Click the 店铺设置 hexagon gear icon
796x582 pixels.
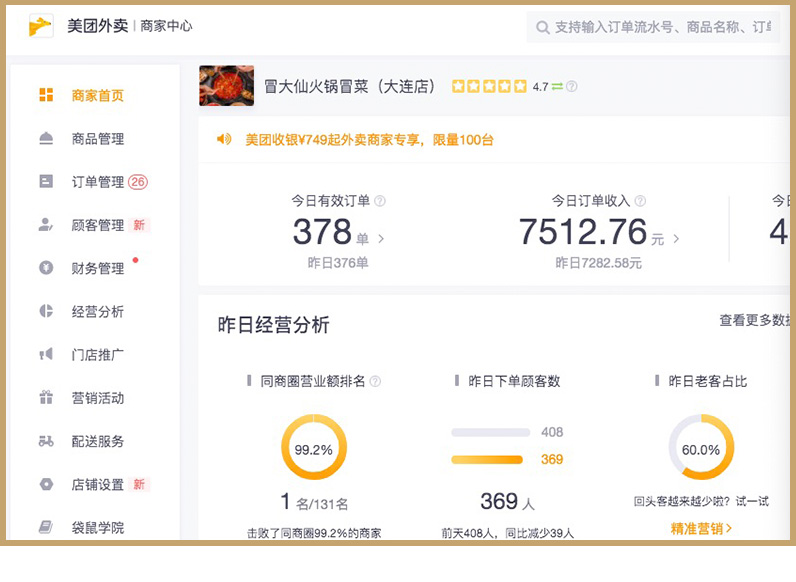click(46, 484)
